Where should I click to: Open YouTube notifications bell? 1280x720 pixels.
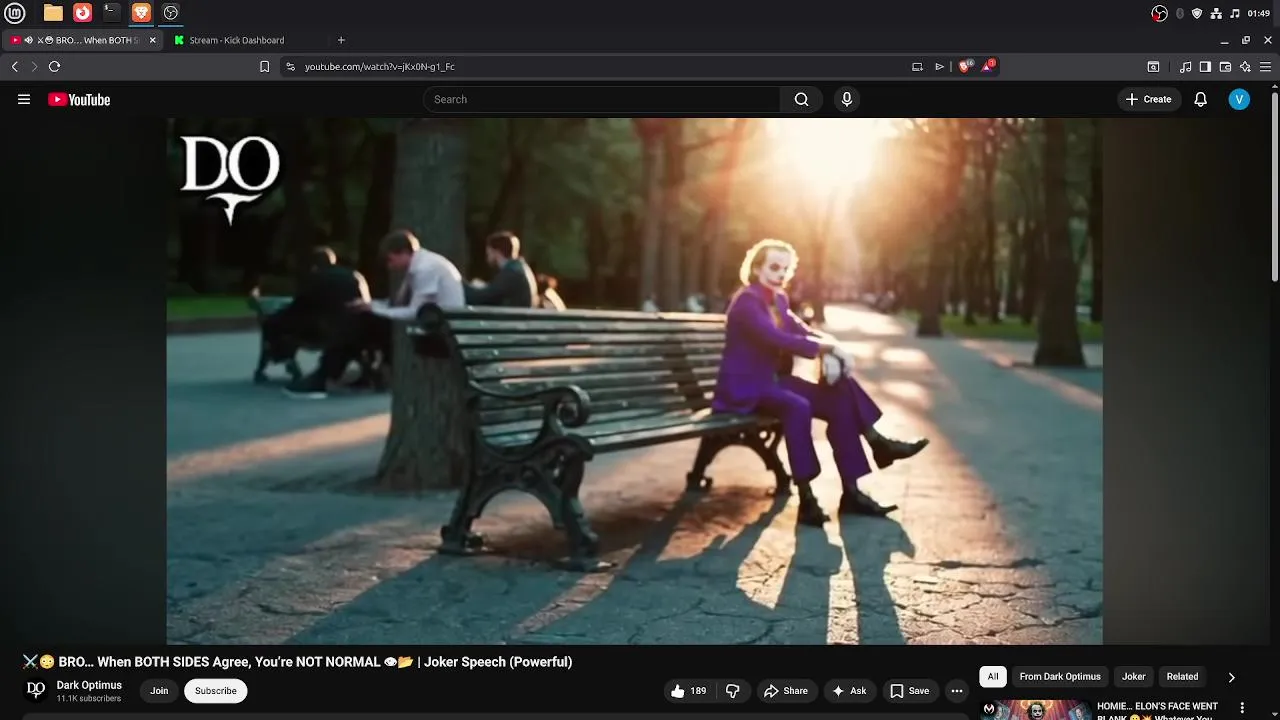(1200, 99)
